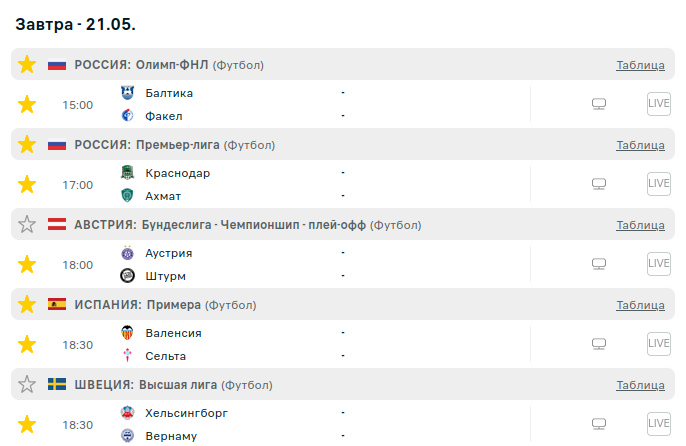Click the LIVE icon for Краснодар–Ахмат

(x=658, y=184)
